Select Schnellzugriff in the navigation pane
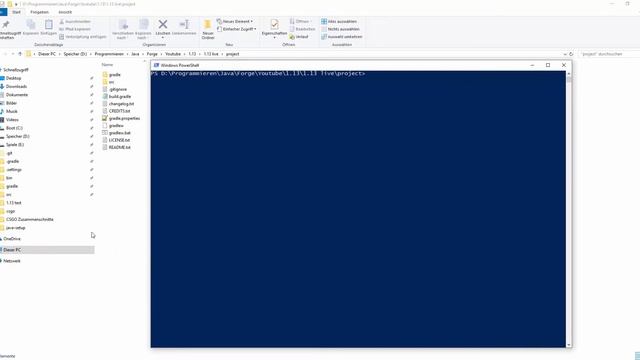 tap(16, 70)
